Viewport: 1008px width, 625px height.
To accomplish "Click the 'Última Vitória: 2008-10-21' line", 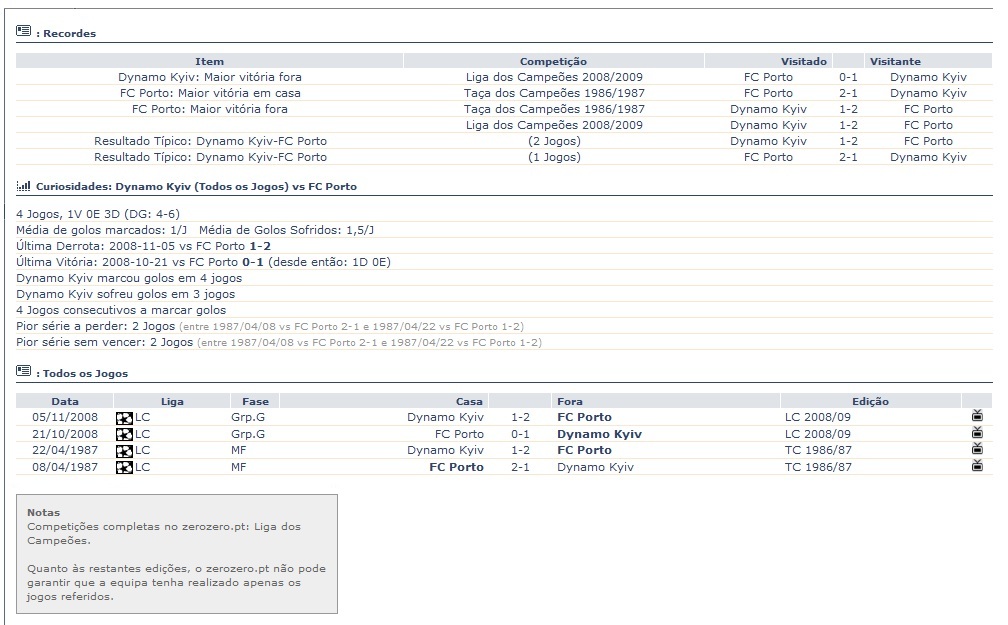I will tap(203, 262).
